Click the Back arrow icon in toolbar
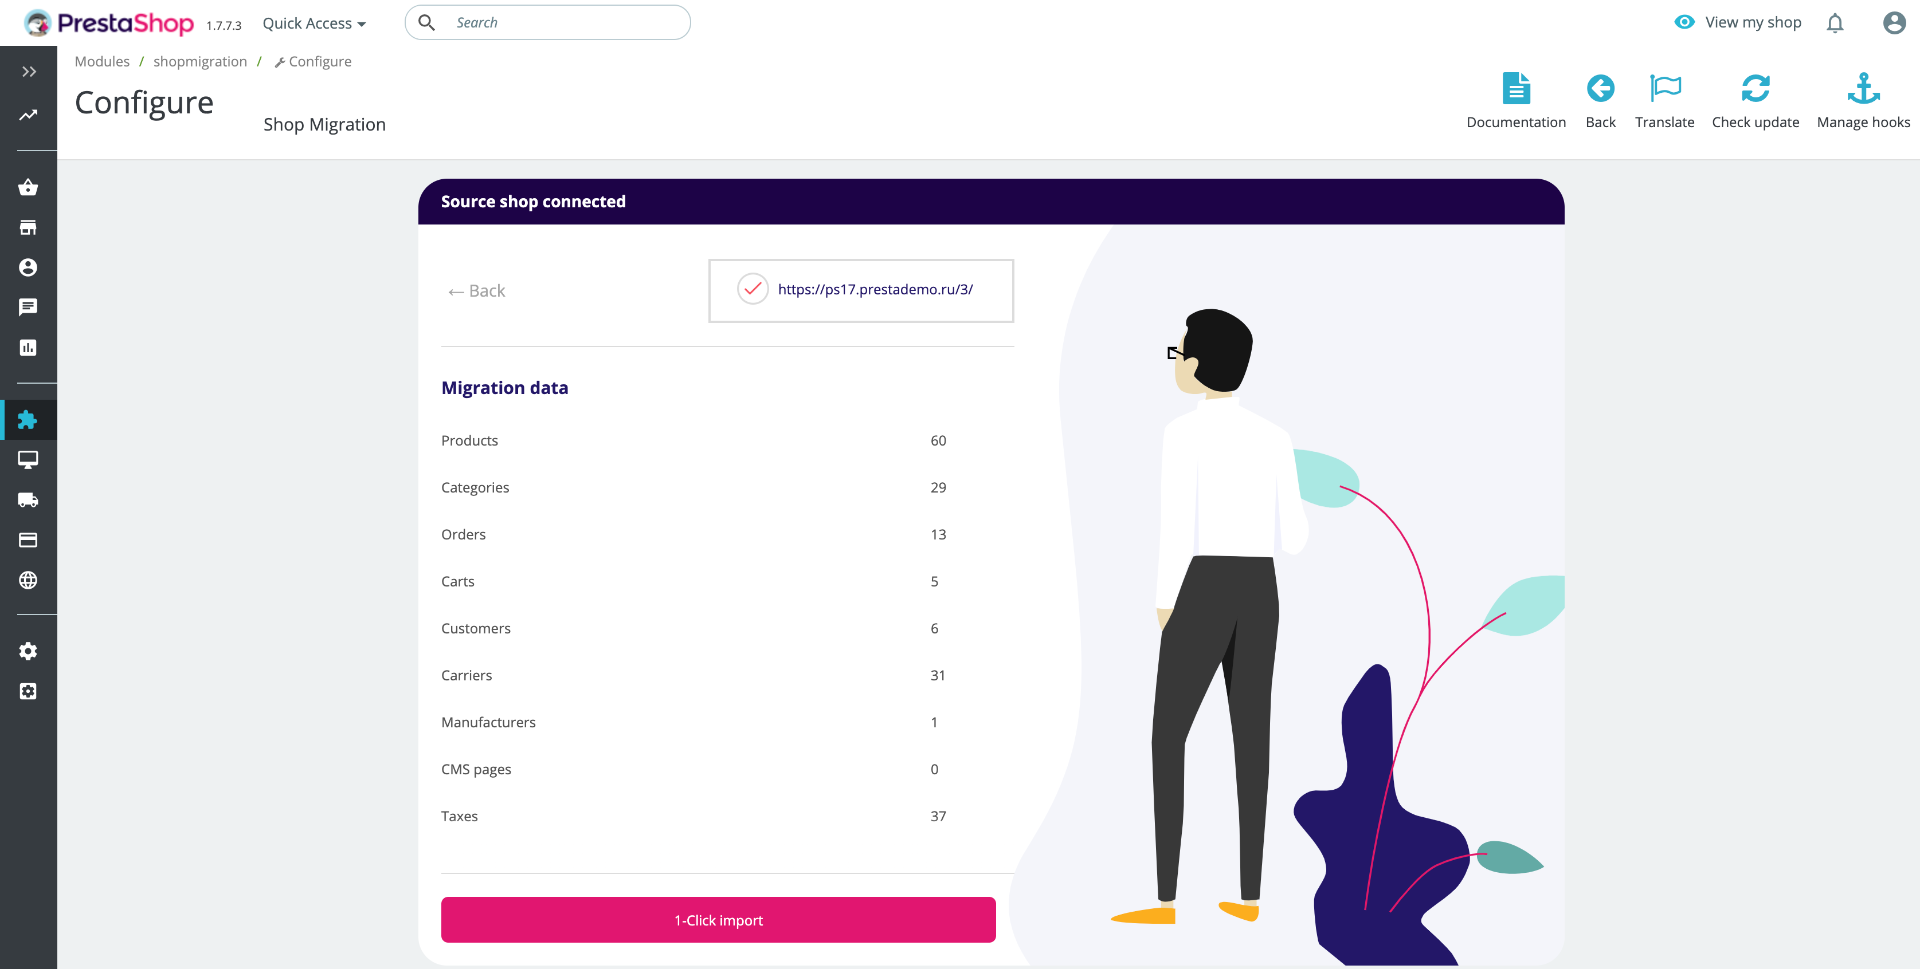Screen dimensions: 1920x969 pyautogui.click(x=1600, y=88)
